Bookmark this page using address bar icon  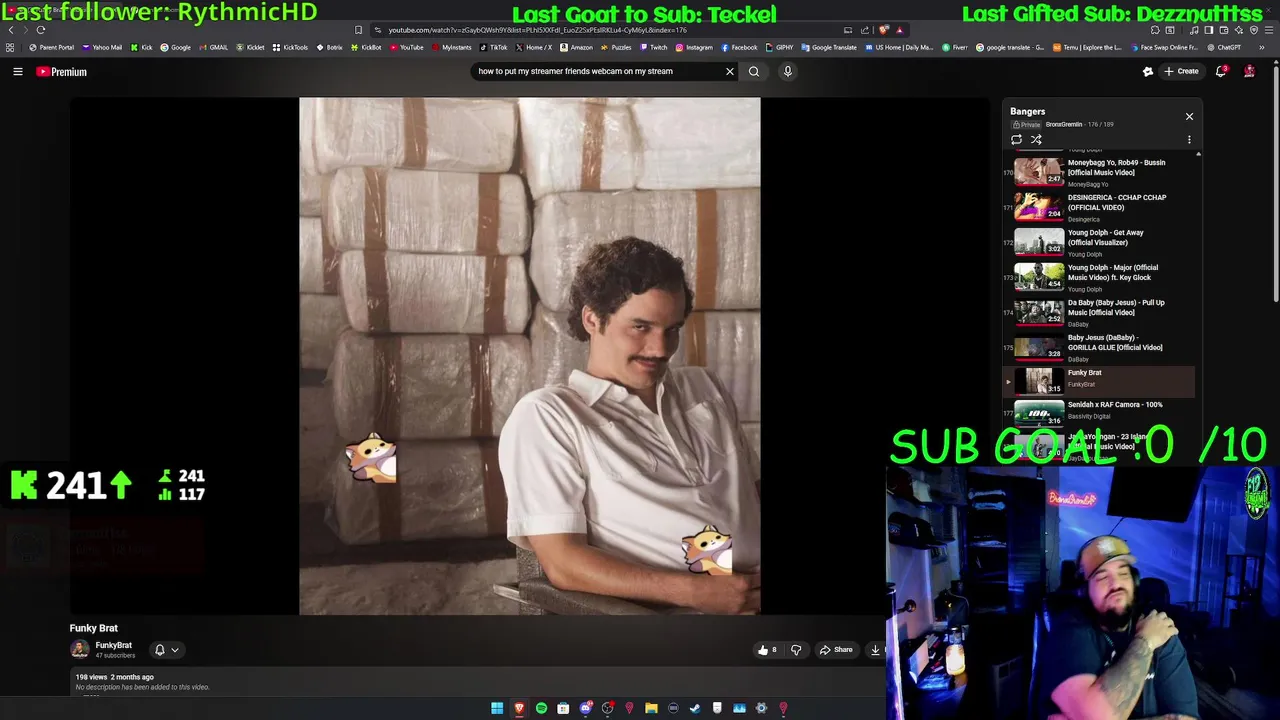click(358, 30)
